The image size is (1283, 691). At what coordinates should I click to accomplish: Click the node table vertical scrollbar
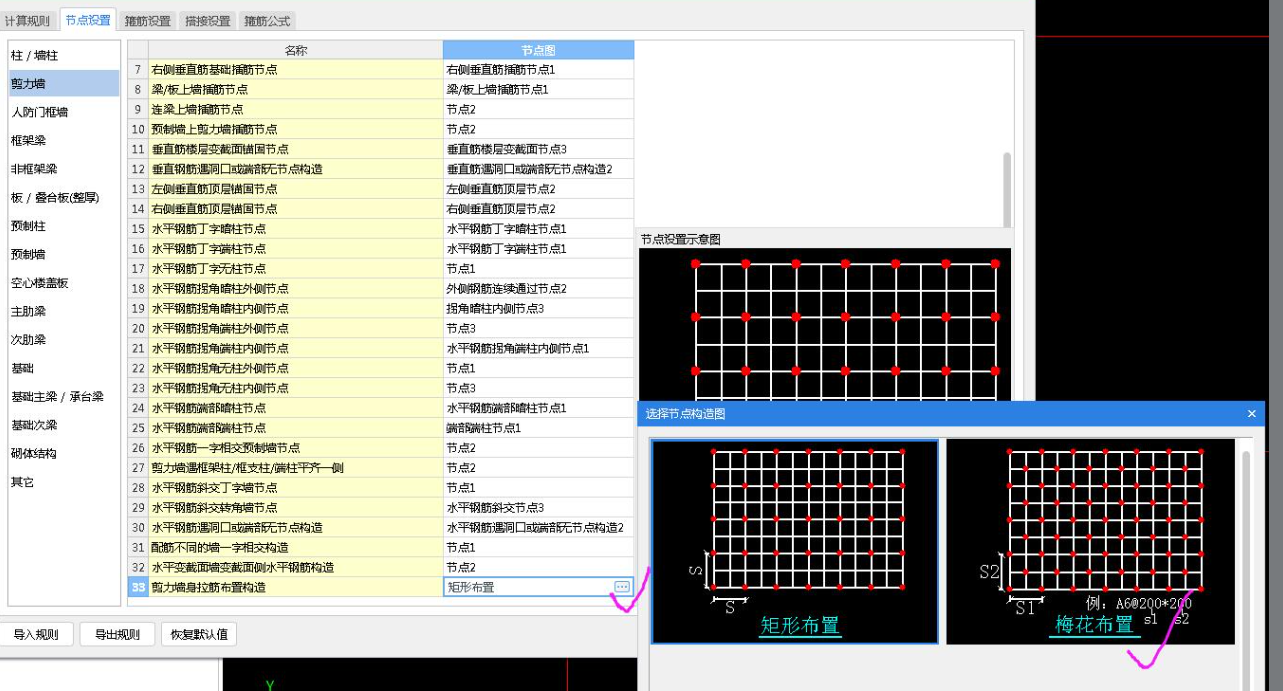tap(1007, 190)
